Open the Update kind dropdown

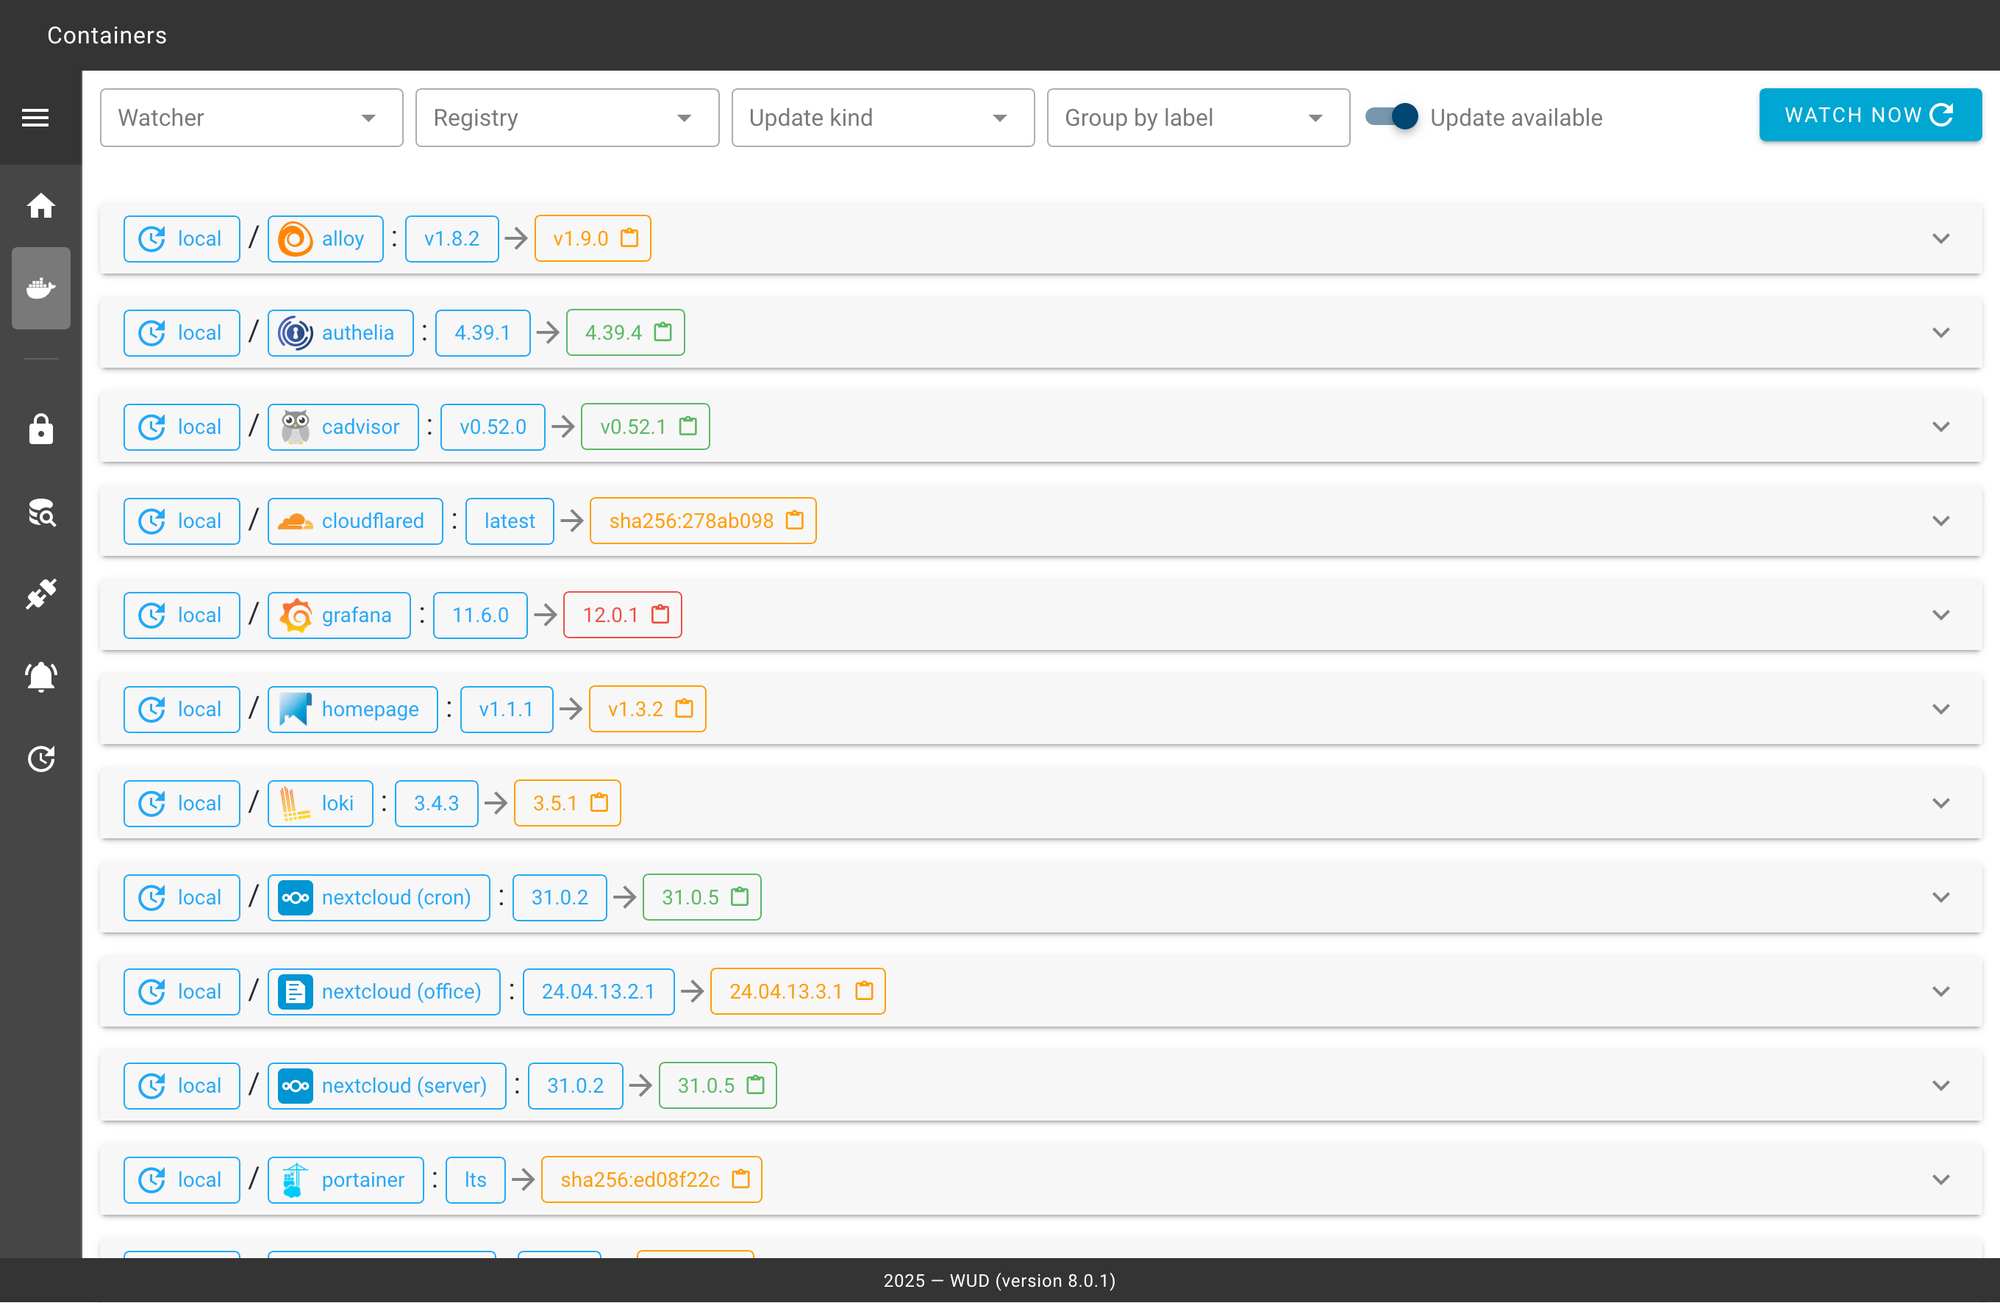(883, 118)
